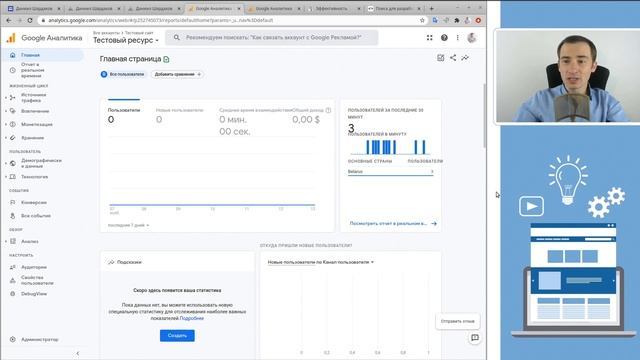
Task: Click the page vertical scrollbar
Action: (x=484, y=116)
